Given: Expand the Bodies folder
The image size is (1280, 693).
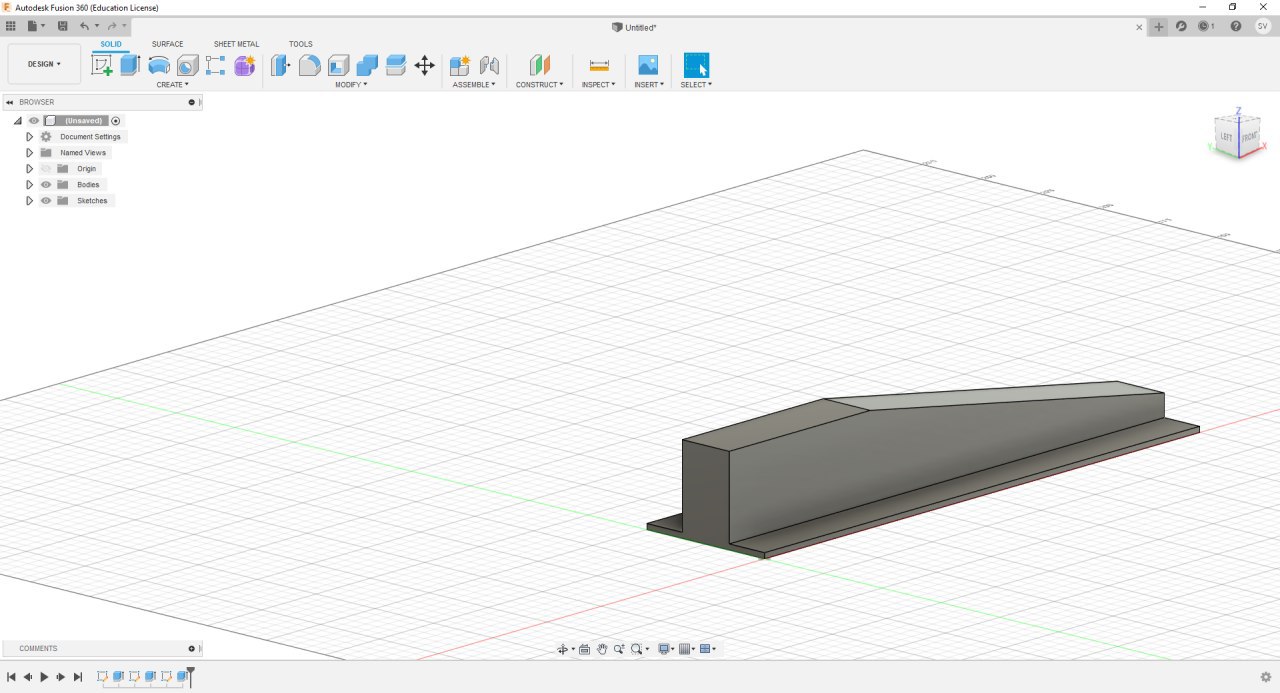Looking at the screenshot, I should click(30, 185).
